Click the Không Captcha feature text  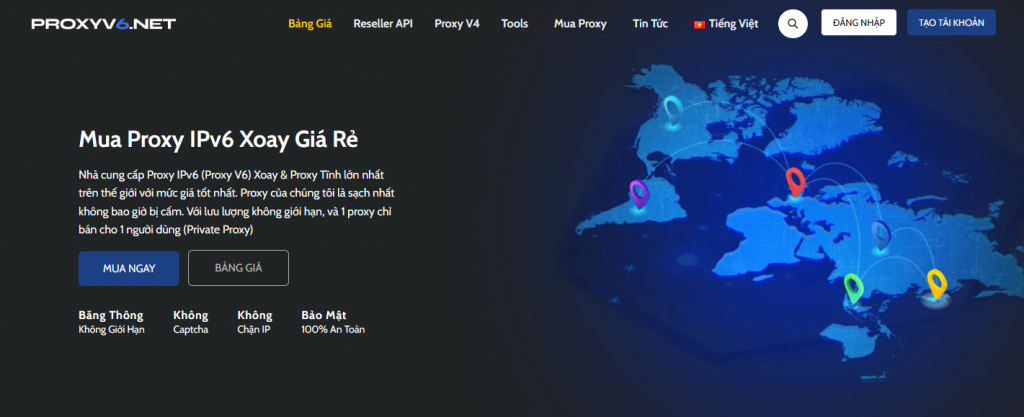pyautogui.click(x=191, y=322)
